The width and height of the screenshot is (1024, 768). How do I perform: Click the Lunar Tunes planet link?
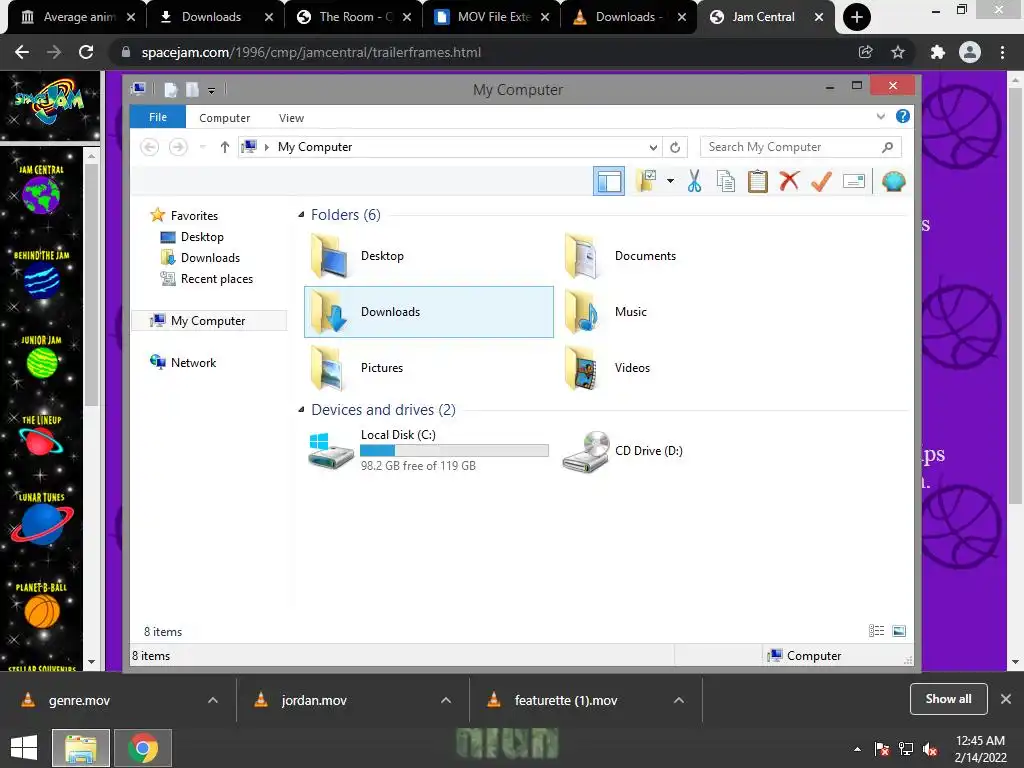42,519
